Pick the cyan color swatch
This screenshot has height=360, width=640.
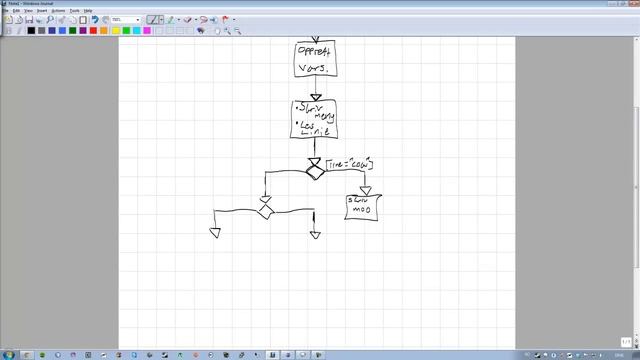point(137,31)
